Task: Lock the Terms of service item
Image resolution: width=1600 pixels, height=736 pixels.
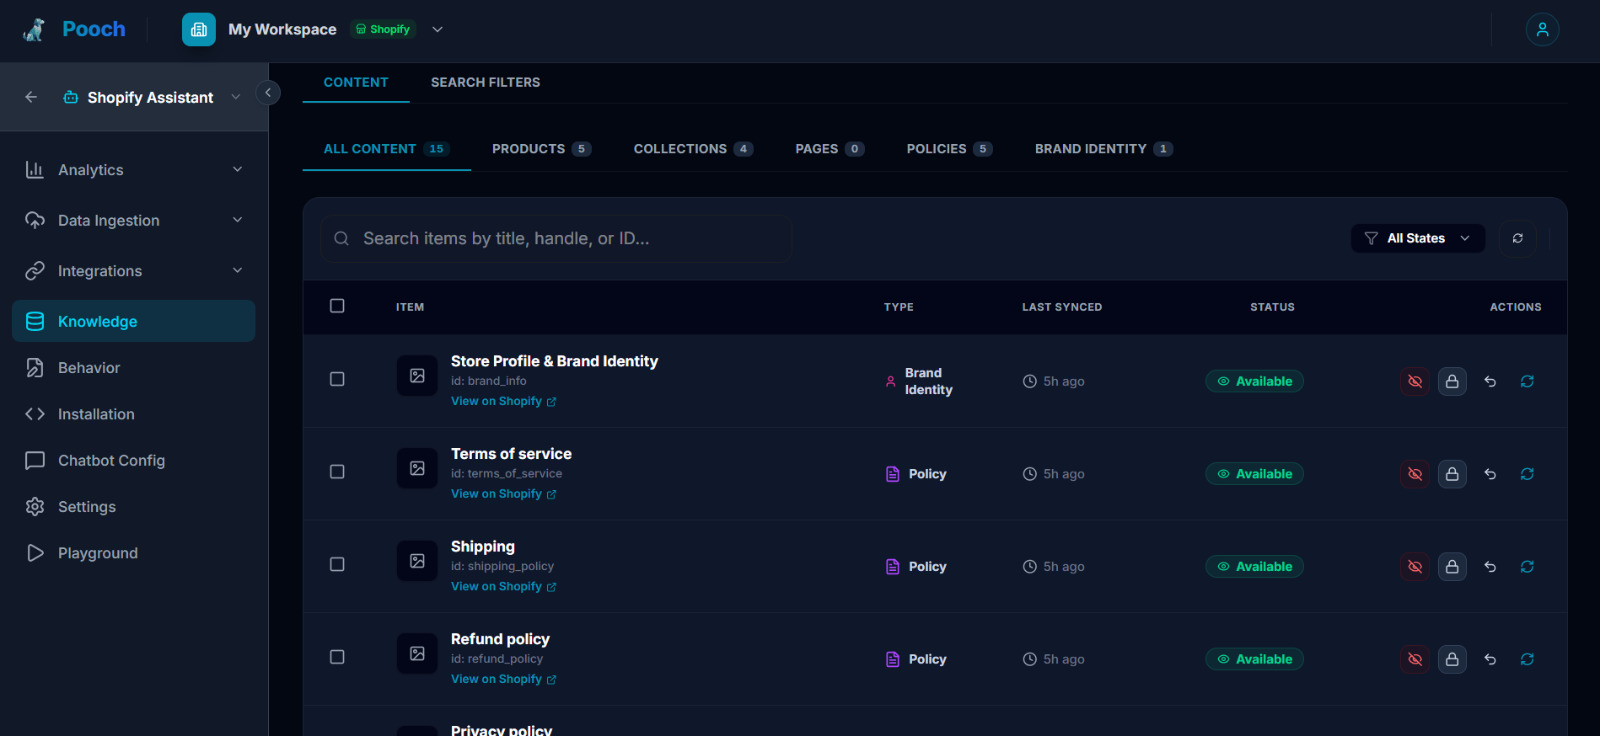Action: [x=1452, y=474]
